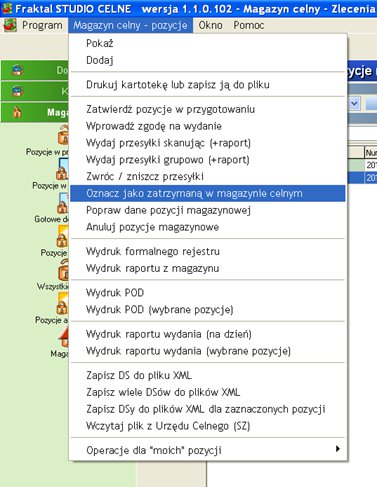Choose Zapisz DS do pliku XML
Screen dimensions: 377x487
(207, 375)
